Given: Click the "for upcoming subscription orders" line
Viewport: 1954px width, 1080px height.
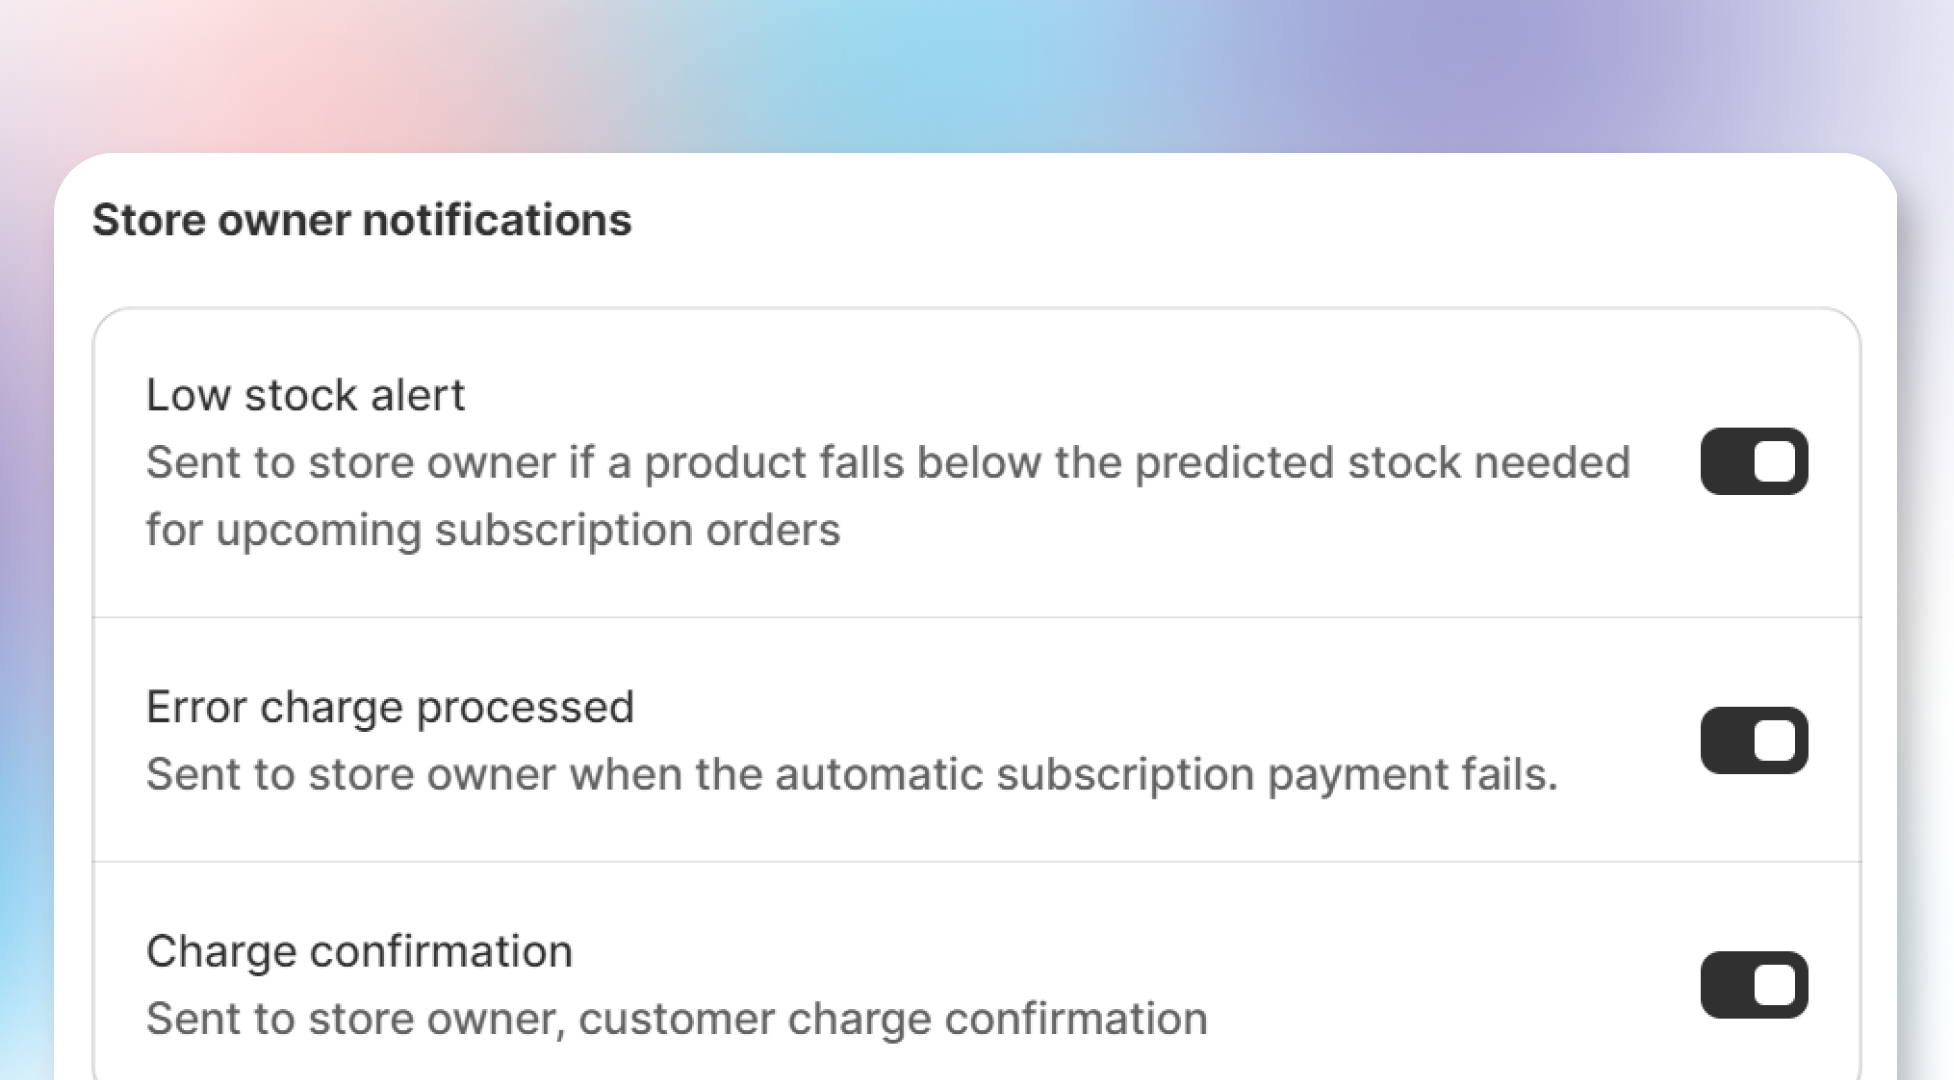Looking at the screenshot, I should 493,530.
